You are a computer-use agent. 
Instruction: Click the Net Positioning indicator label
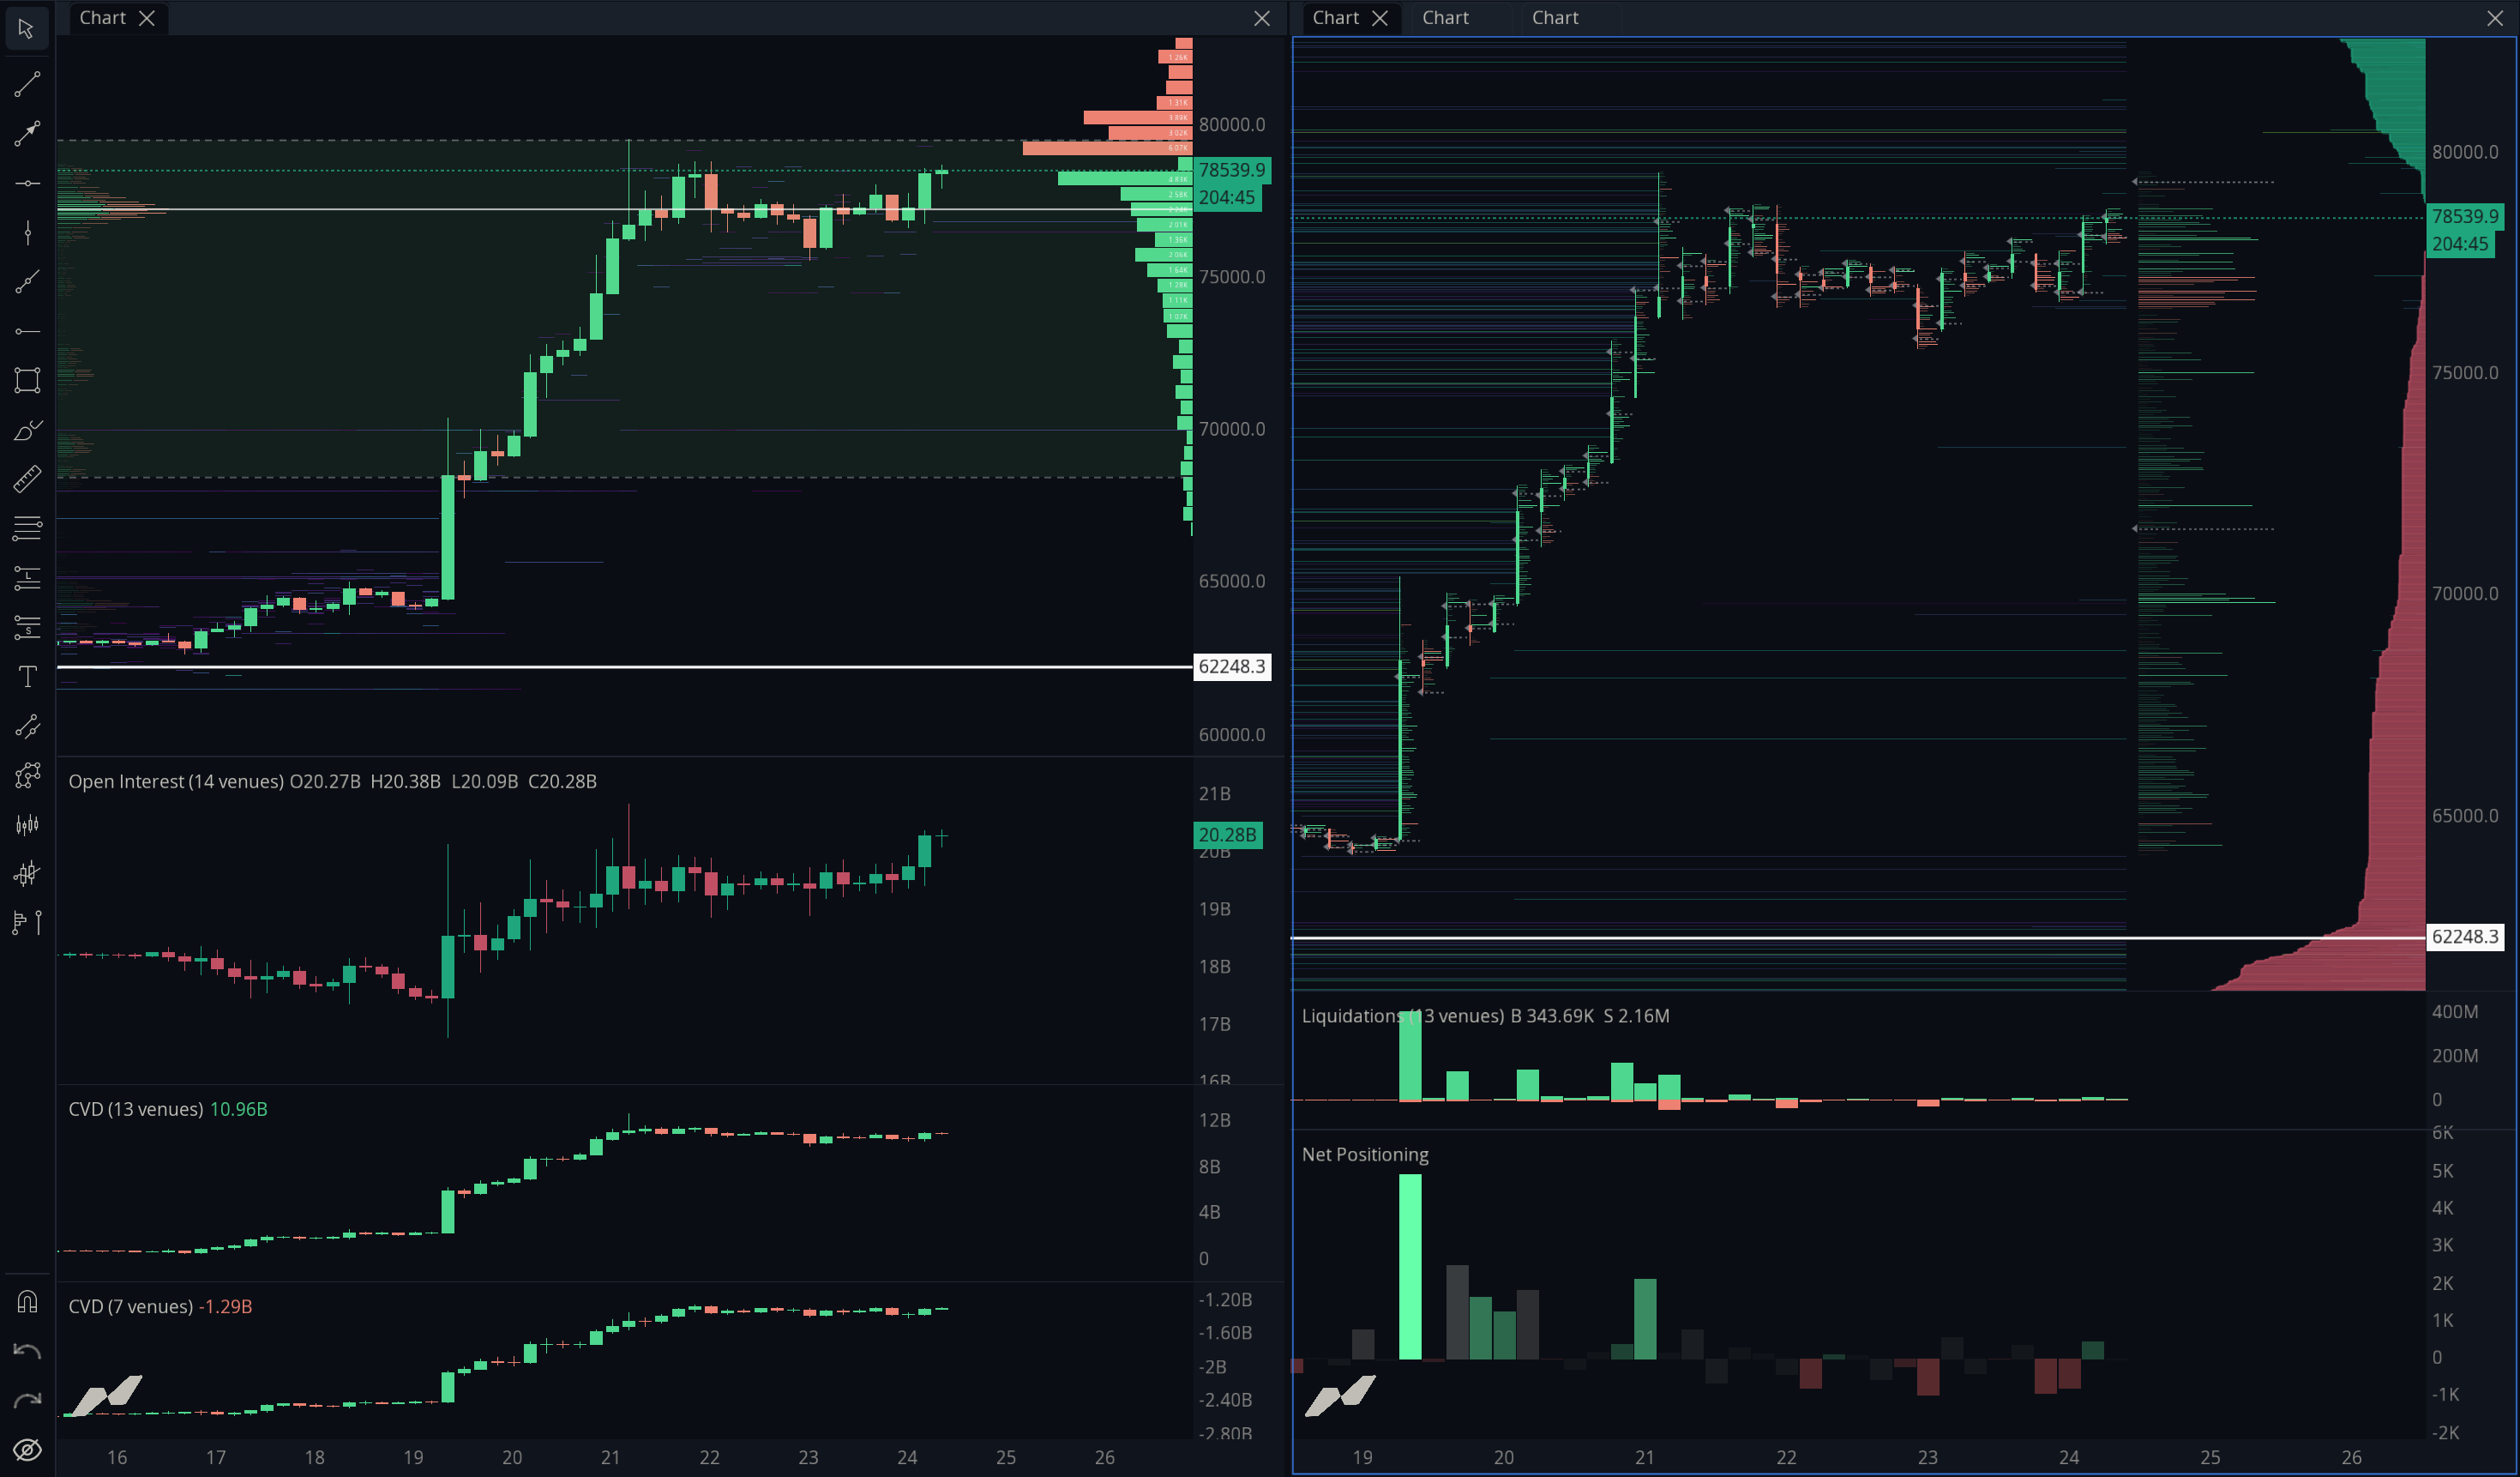(1365, 1154)
